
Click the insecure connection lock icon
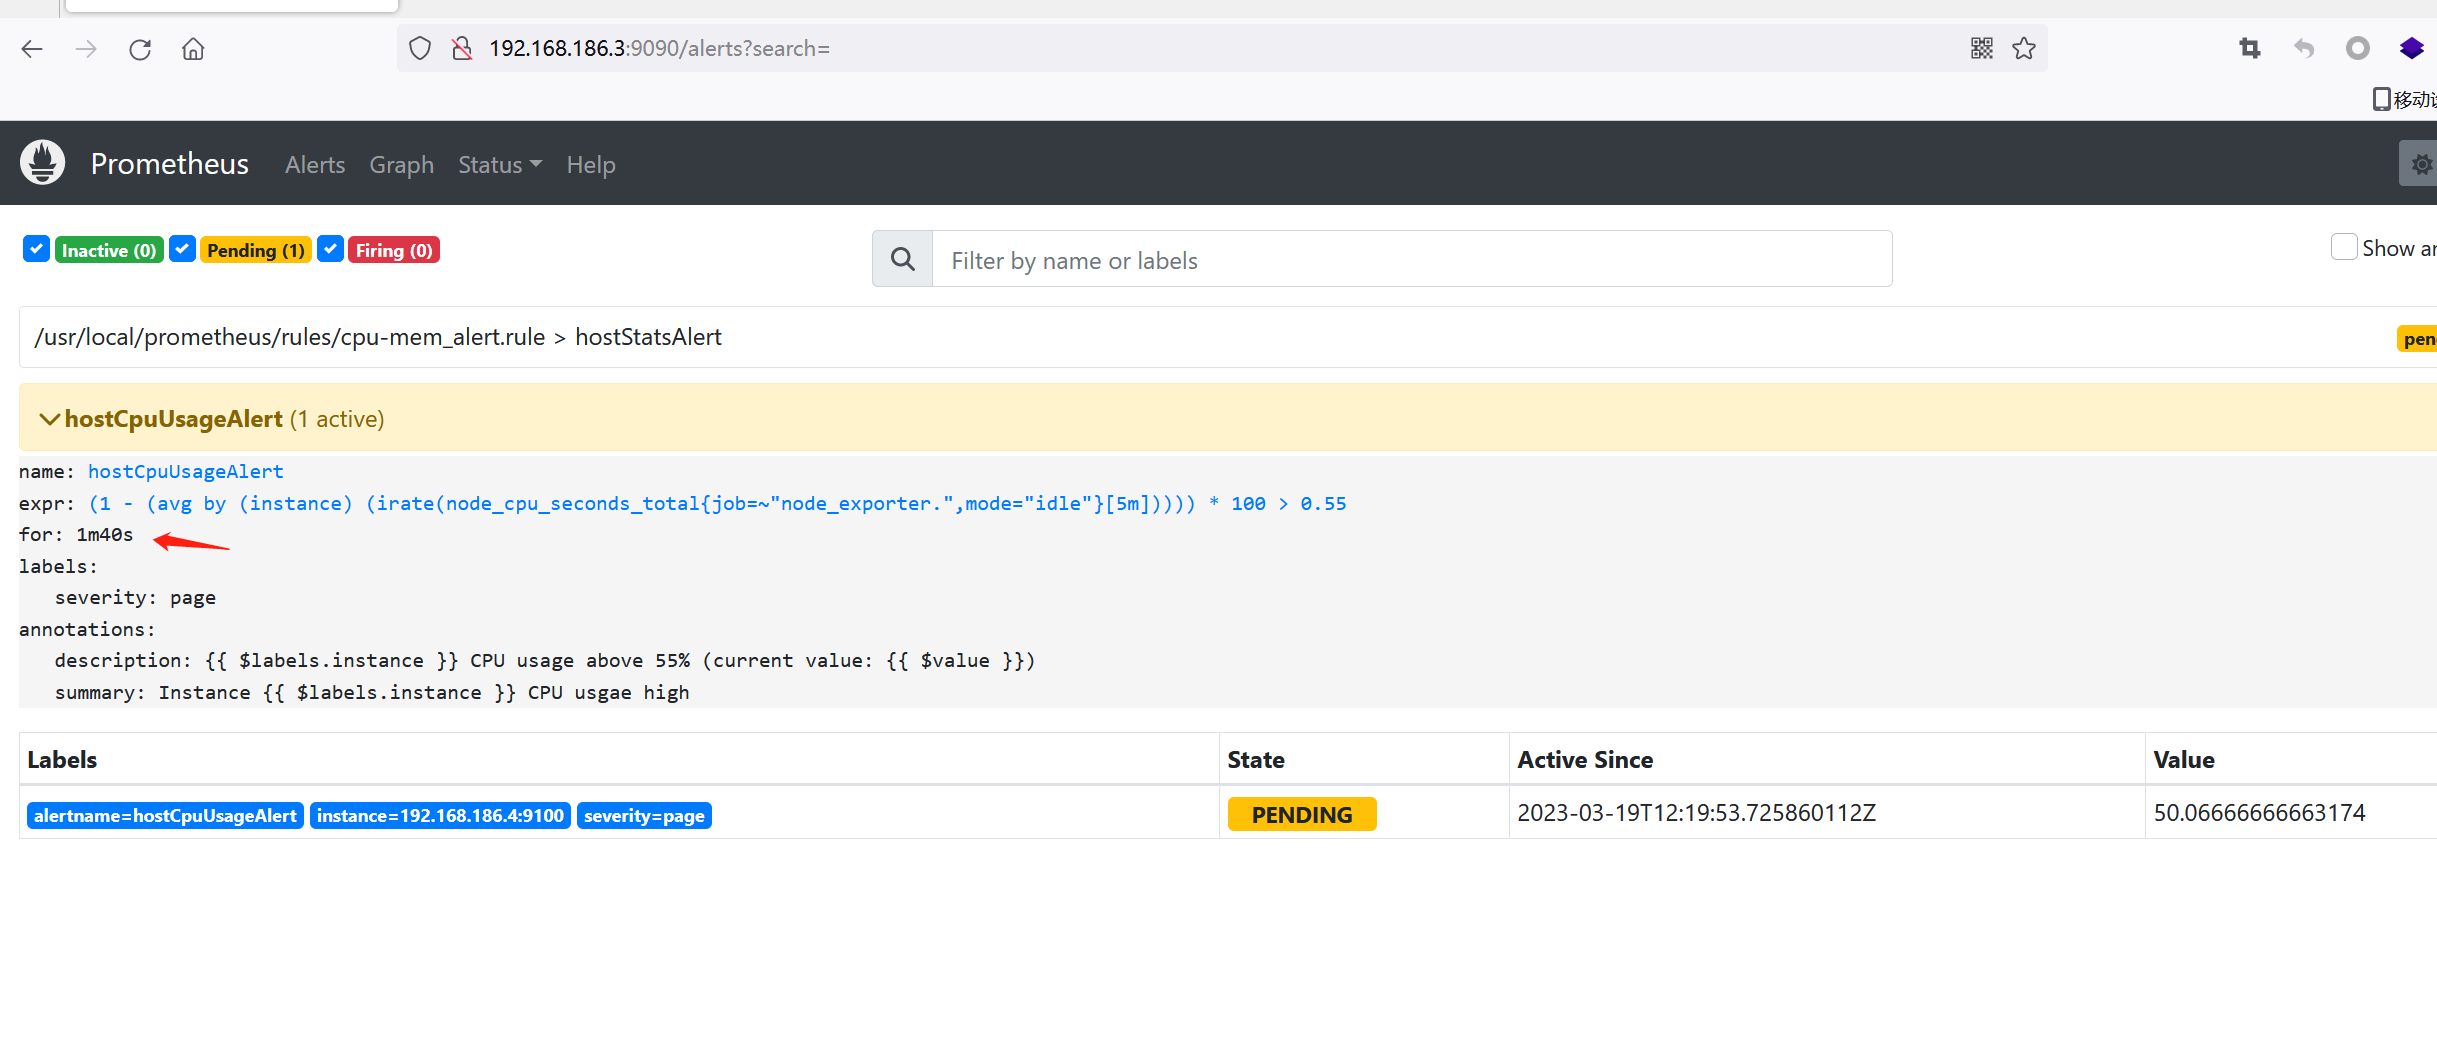click(462, 48)
